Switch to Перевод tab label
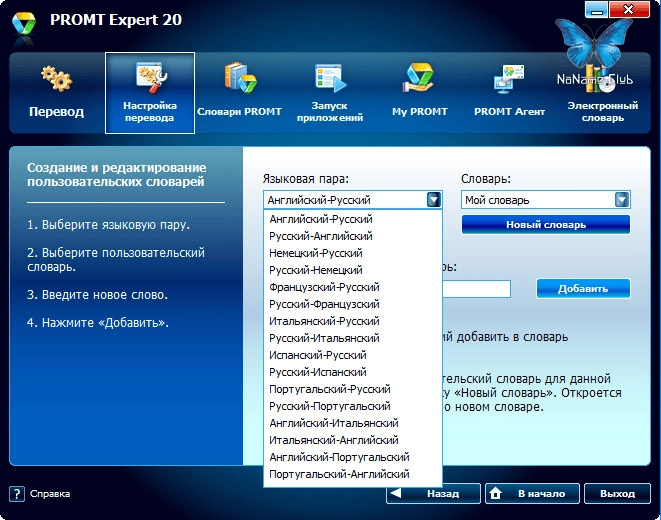This screenshot has height=520, width=661. point(56,112)
